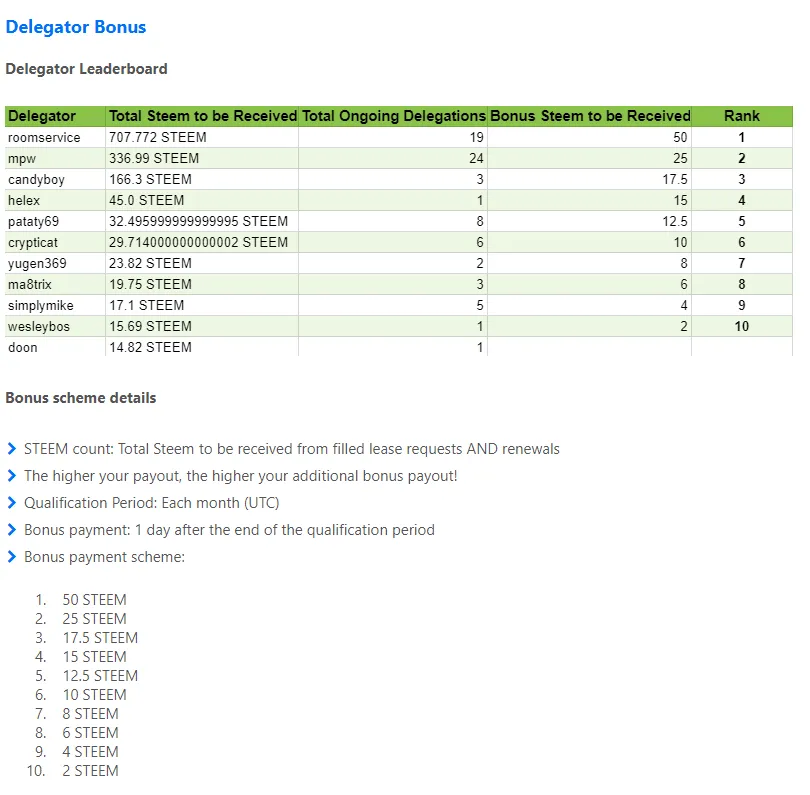Click the Delegator Bonus heading

coord(76,27)
